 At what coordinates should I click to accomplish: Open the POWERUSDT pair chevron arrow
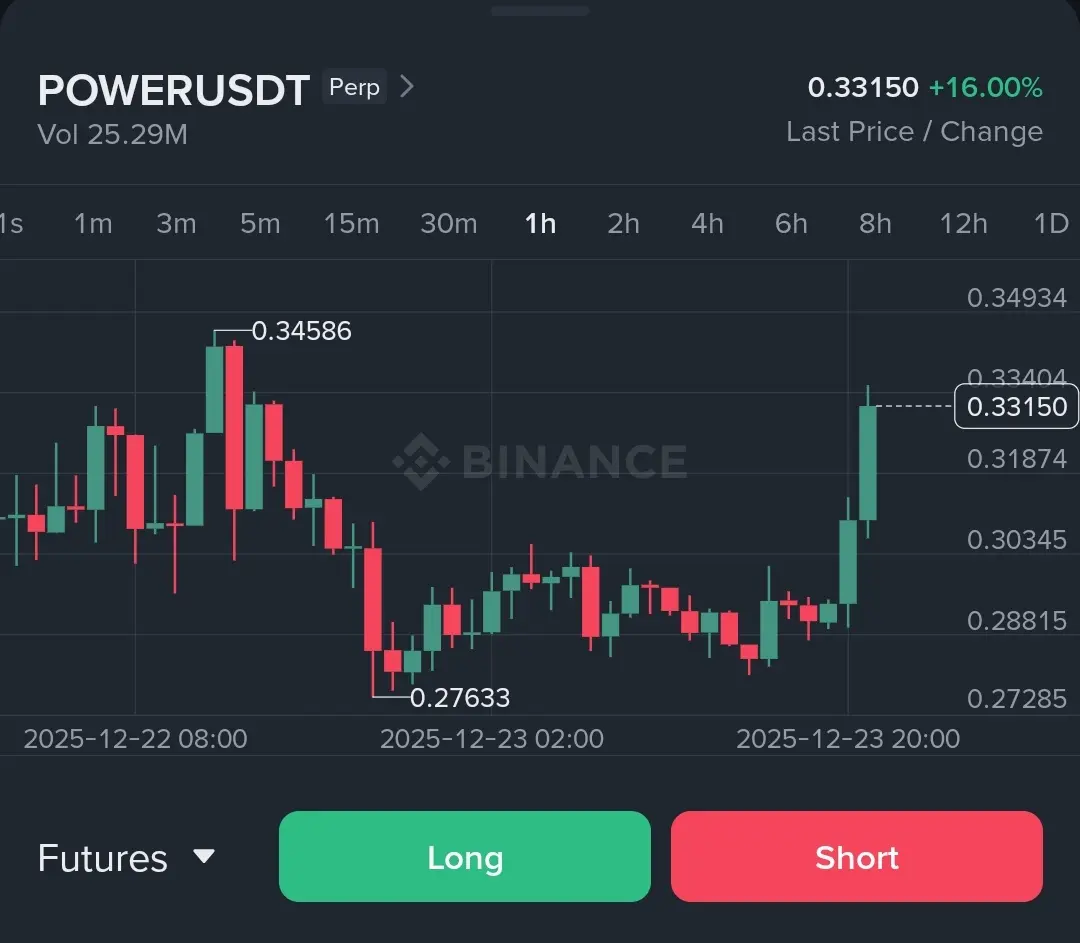407,87
